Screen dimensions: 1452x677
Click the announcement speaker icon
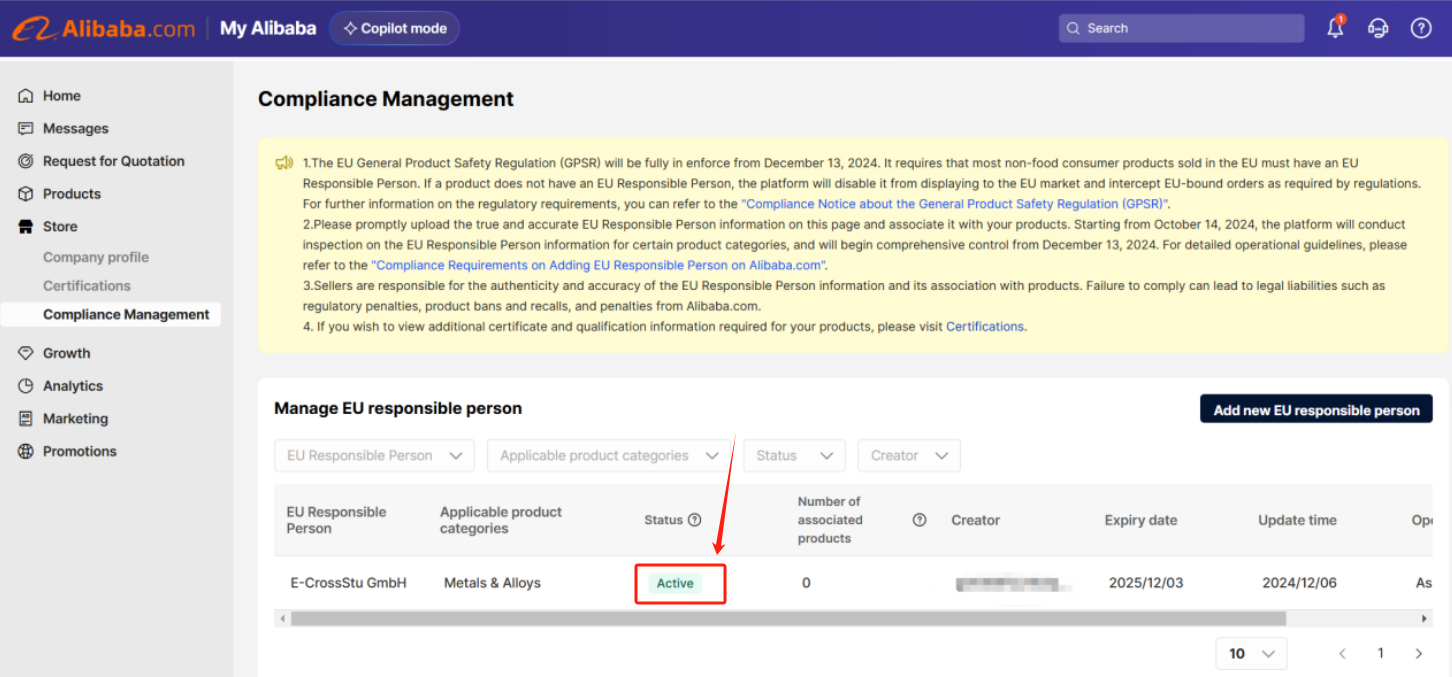tap(284, 163)
